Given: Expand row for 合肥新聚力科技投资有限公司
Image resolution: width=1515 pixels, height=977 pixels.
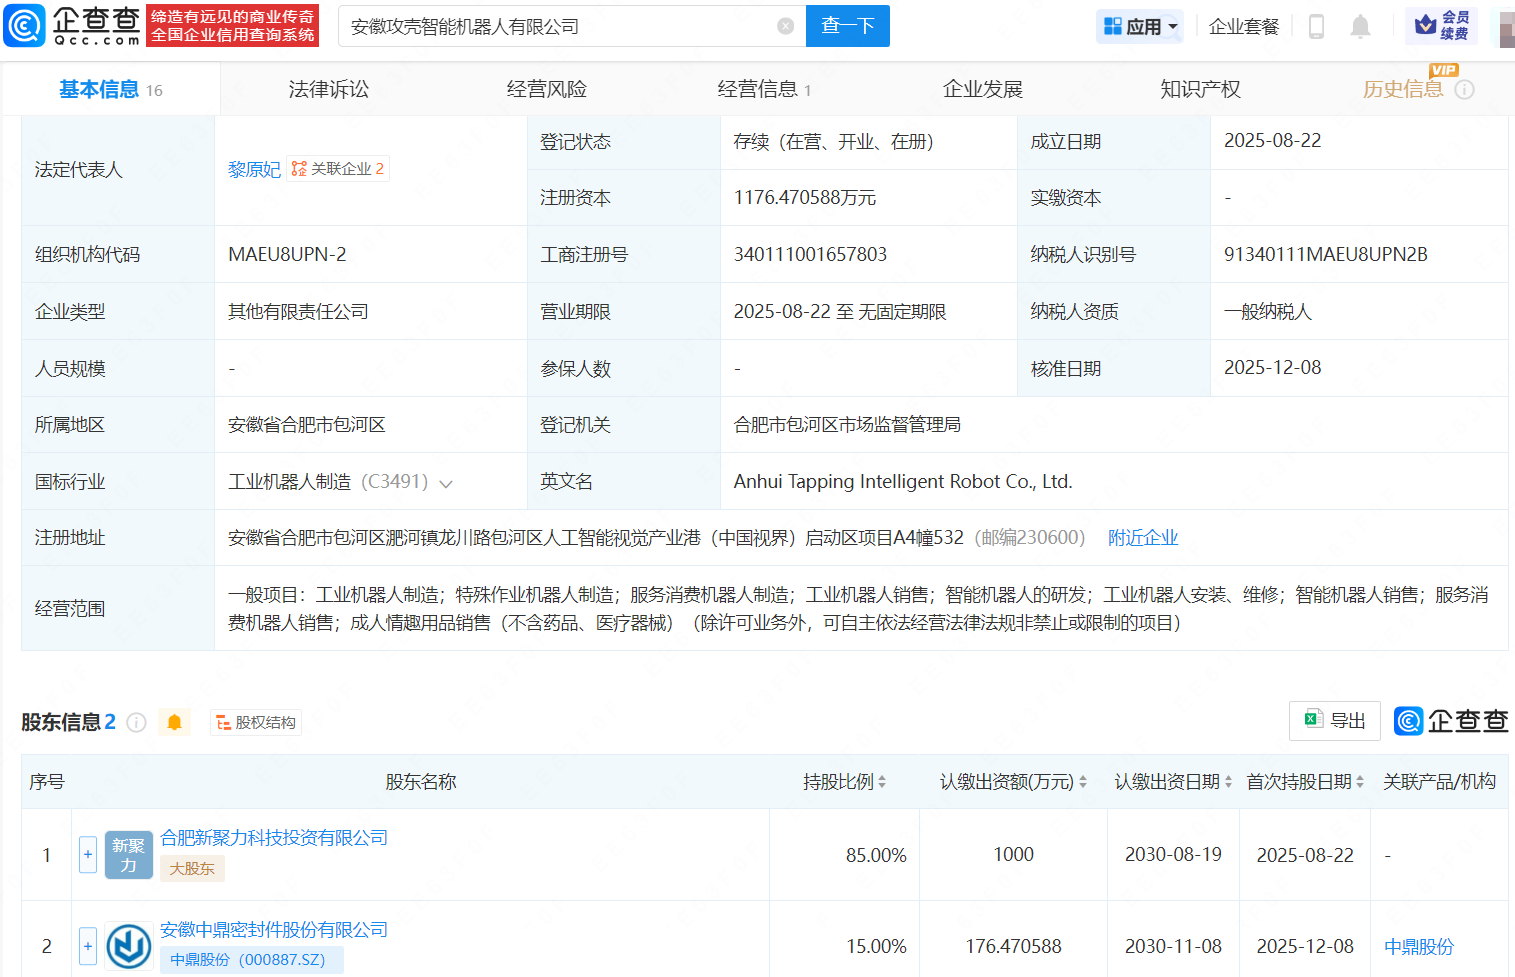Looking at the screenshot, I should pos(88,855).
